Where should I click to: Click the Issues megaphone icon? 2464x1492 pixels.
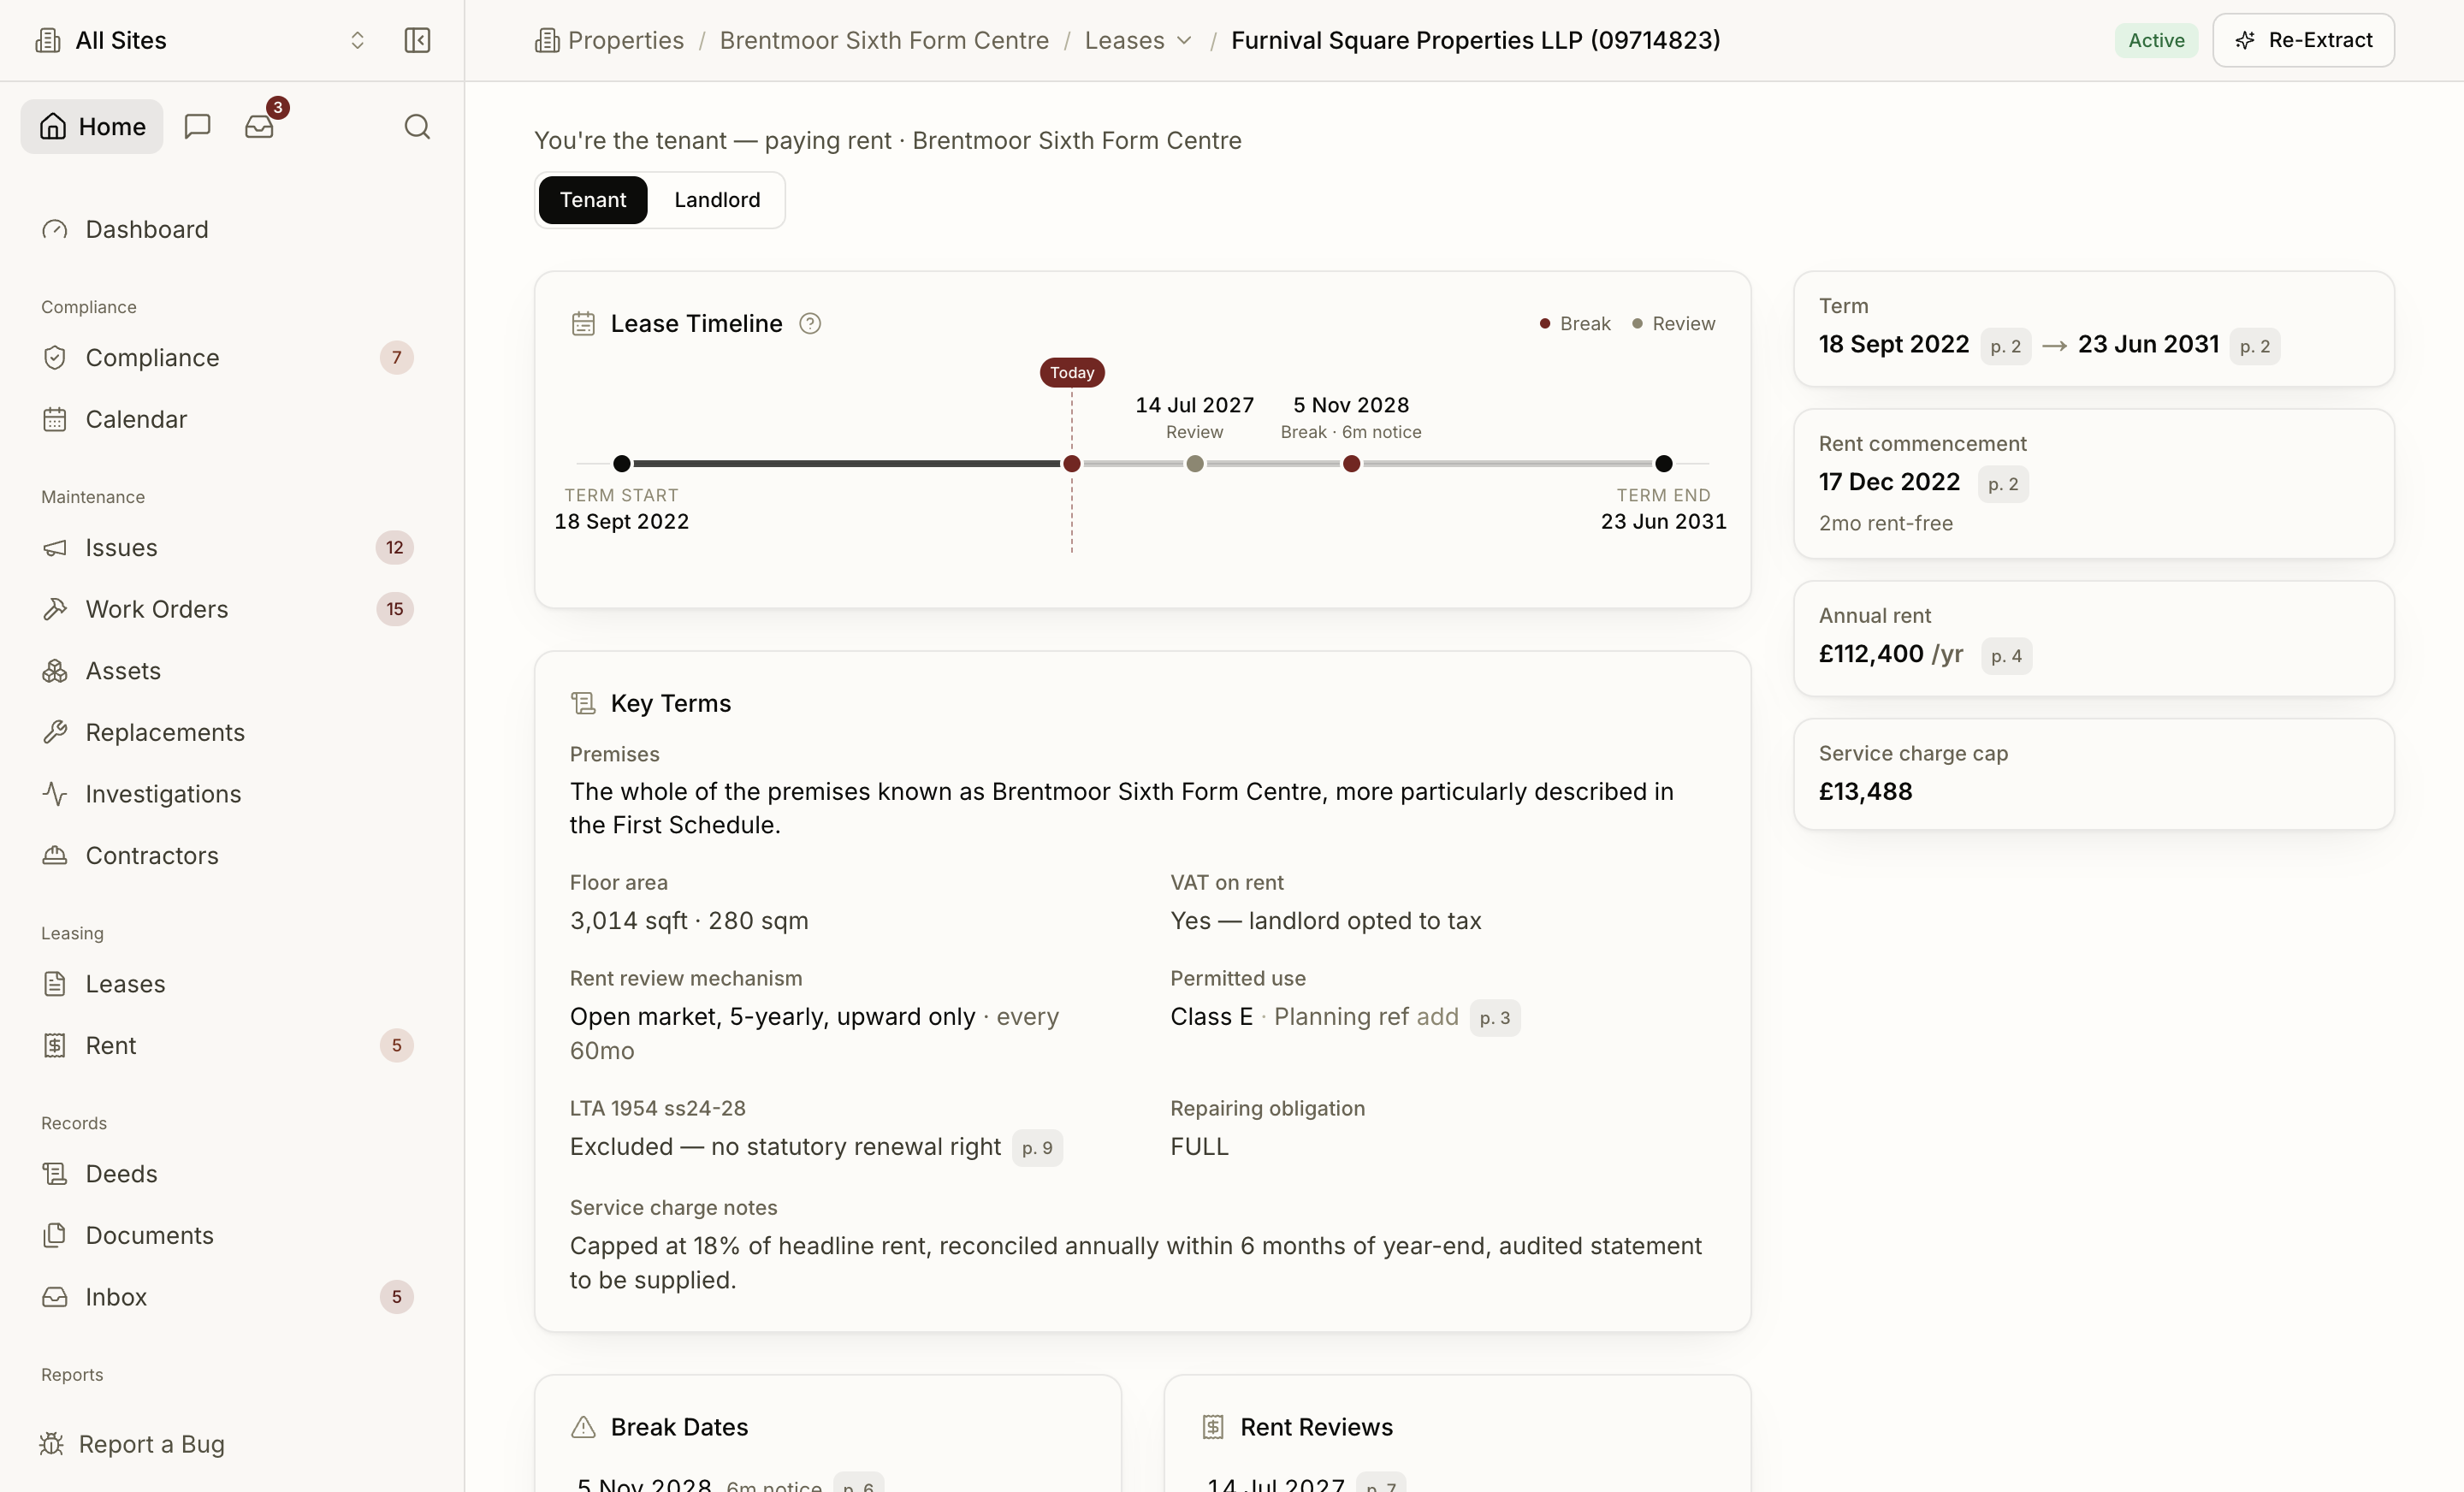(55, 547)
